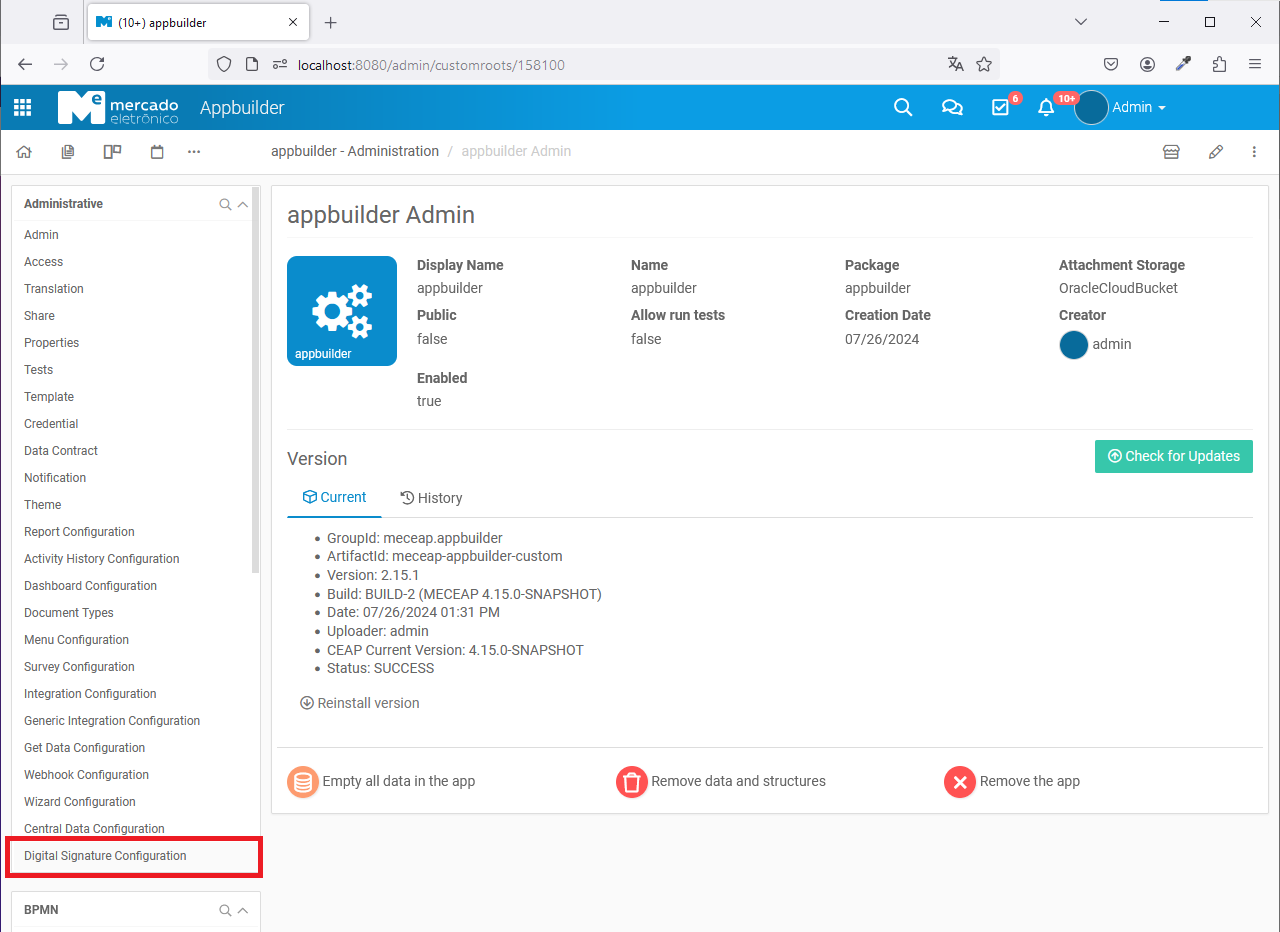Click the calendar icon in toolbar

pyautogui.click(x=157, y=152)
